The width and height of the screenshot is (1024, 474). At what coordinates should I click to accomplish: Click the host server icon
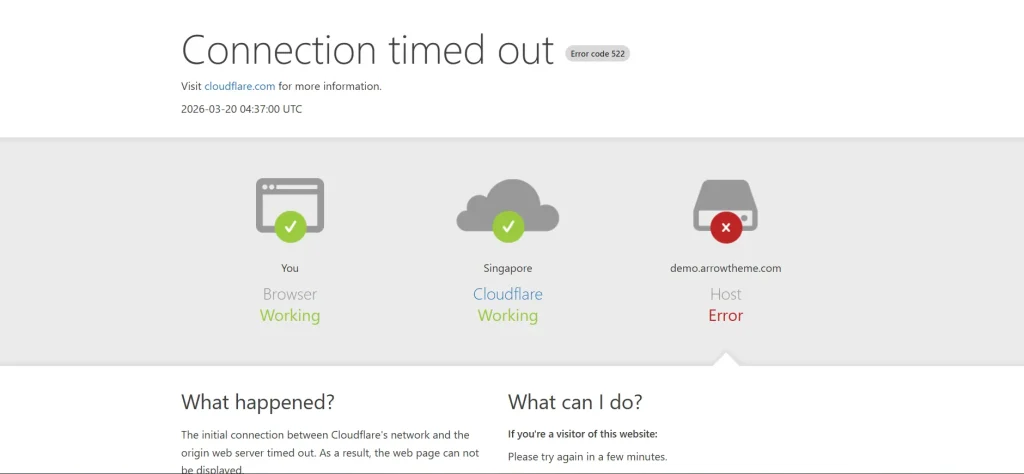(x=726, y=198)
